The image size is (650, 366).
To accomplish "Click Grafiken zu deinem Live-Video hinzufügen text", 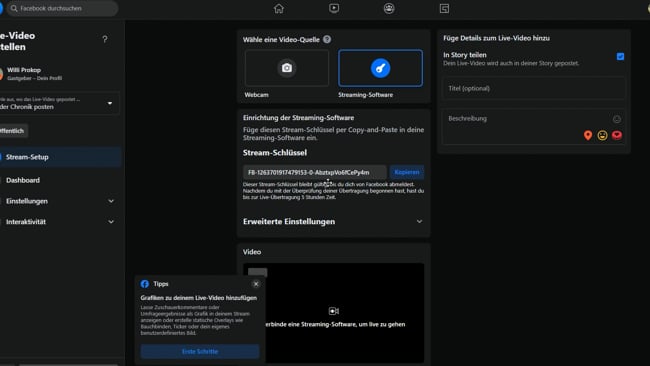I will [199, 298].
